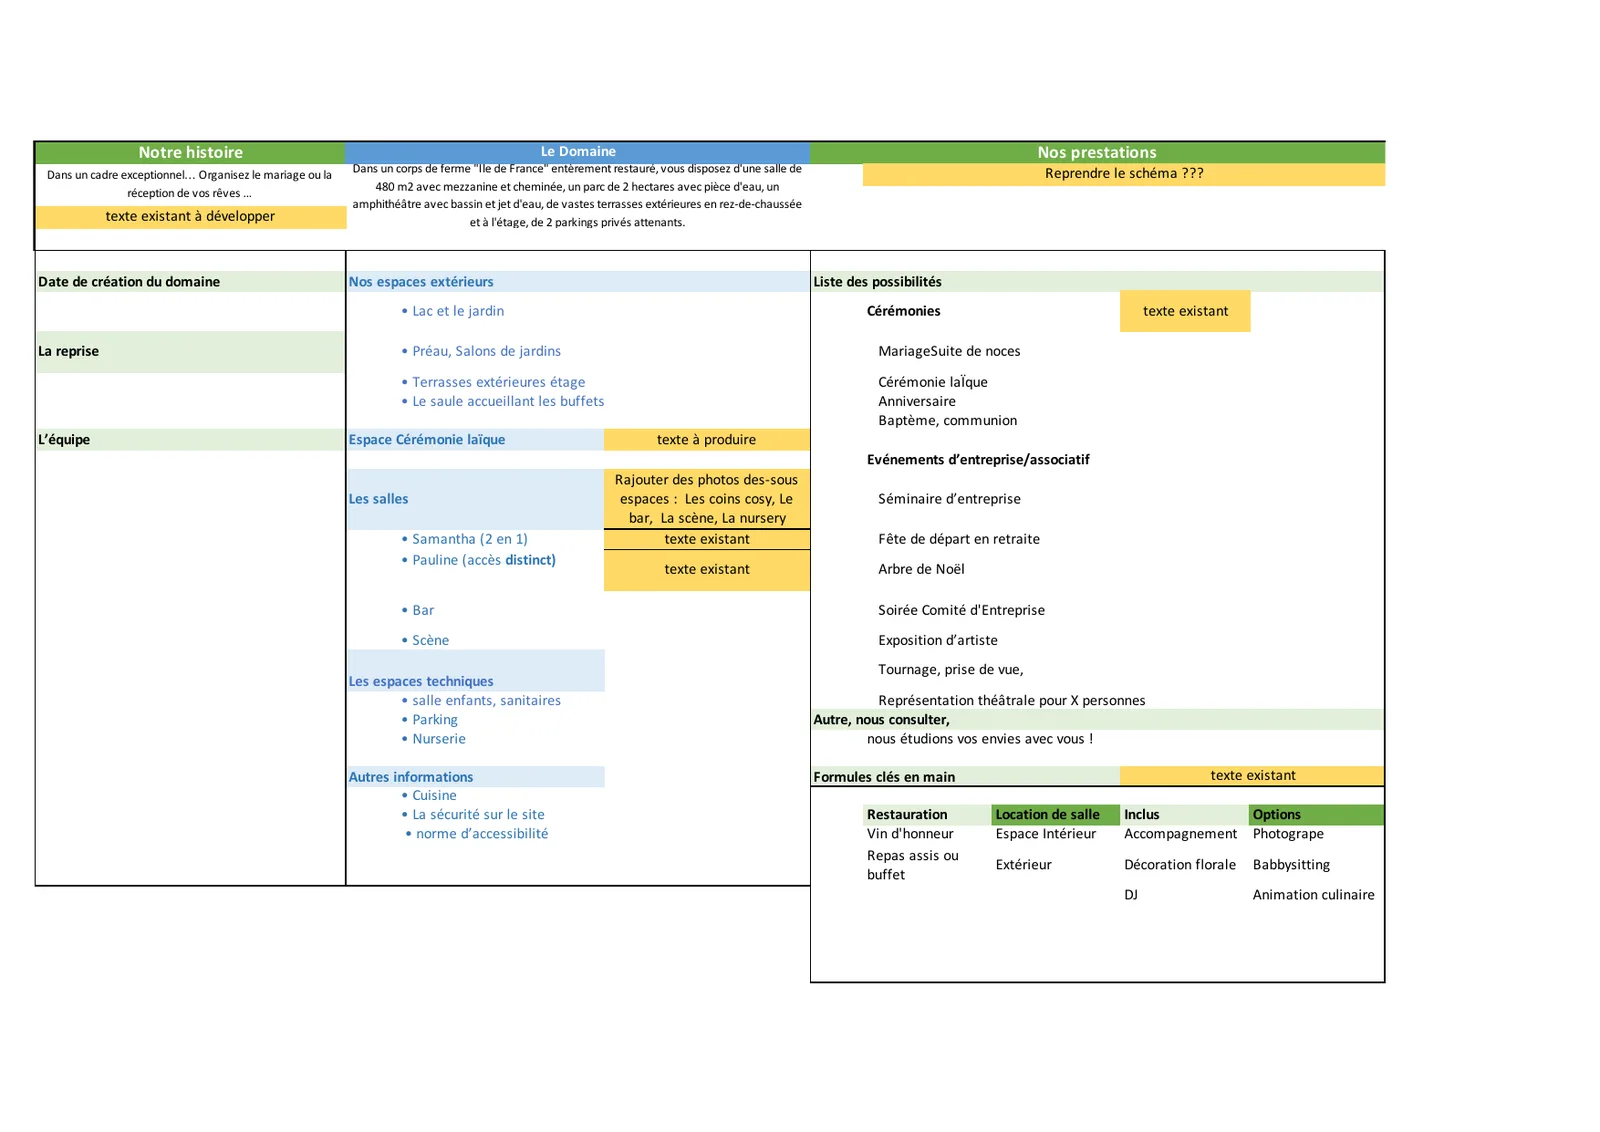Click the 'Date de création du domaine' row
Screen dimensions: 1600x1132
190,282
